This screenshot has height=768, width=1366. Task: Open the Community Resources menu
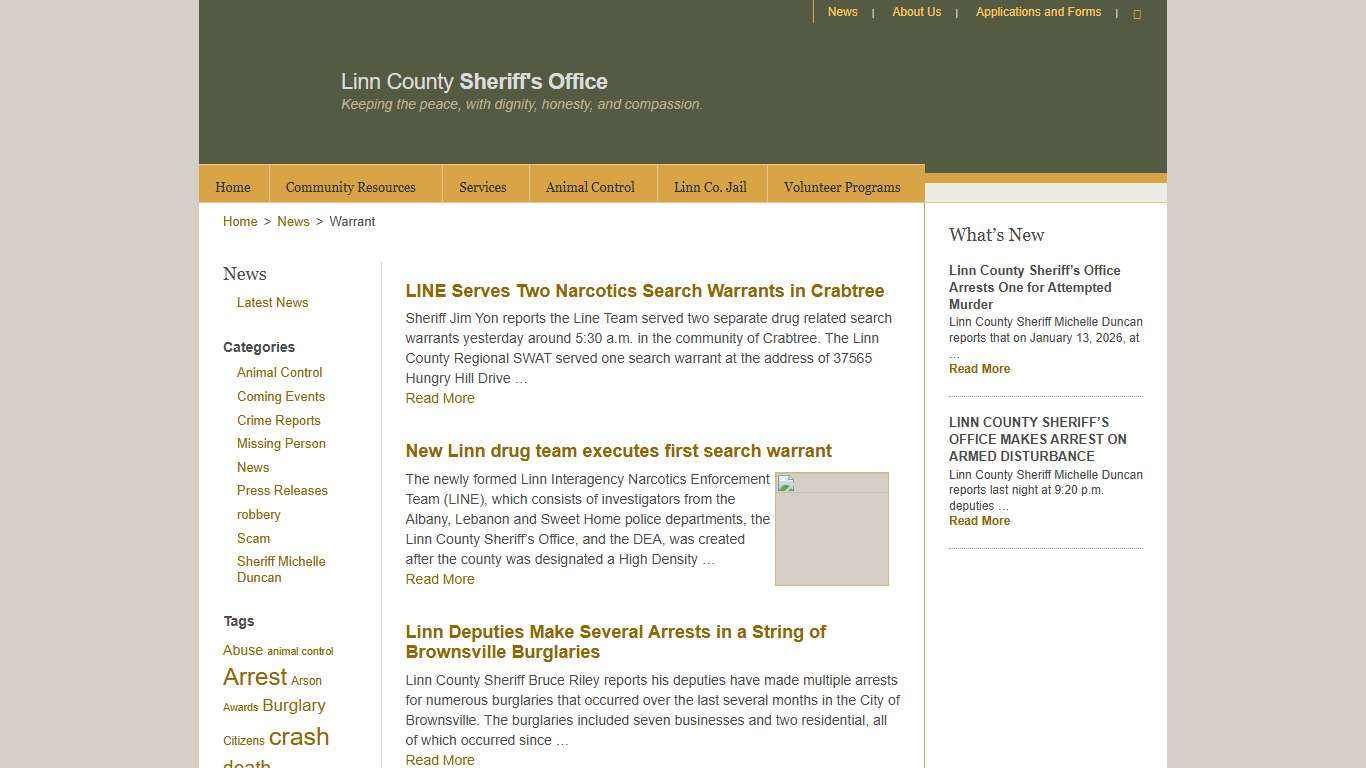click(350, 187)
